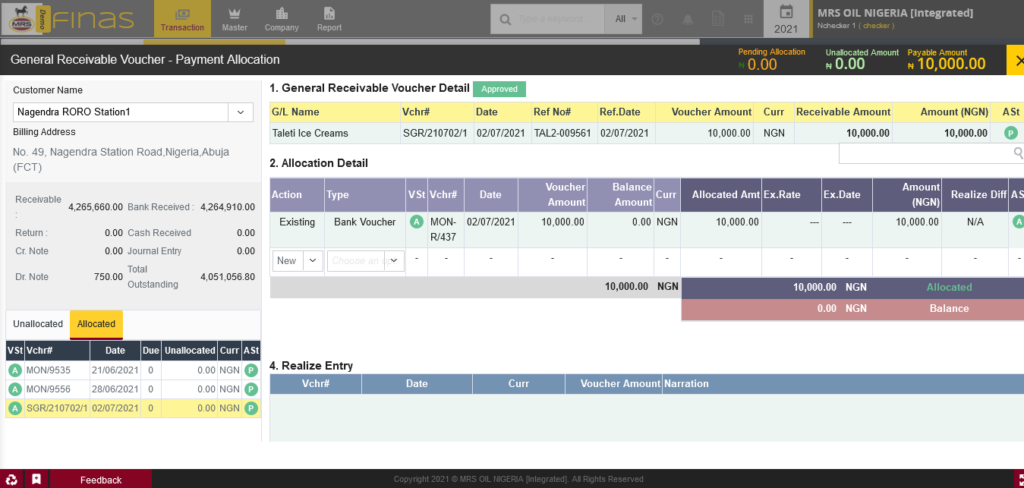Image resolution: width=1024 pixels, height=488 pixels.
Task: Click the Balance Amount column header
Action: coord(620,195)
